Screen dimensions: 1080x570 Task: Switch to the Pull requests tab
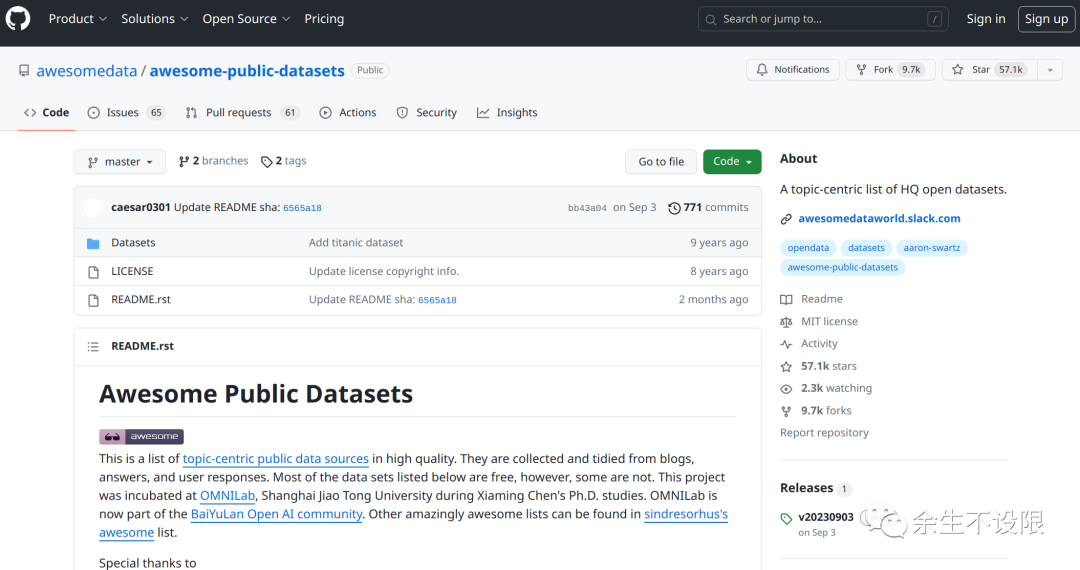pyautogui.click(x=242, y=112)
